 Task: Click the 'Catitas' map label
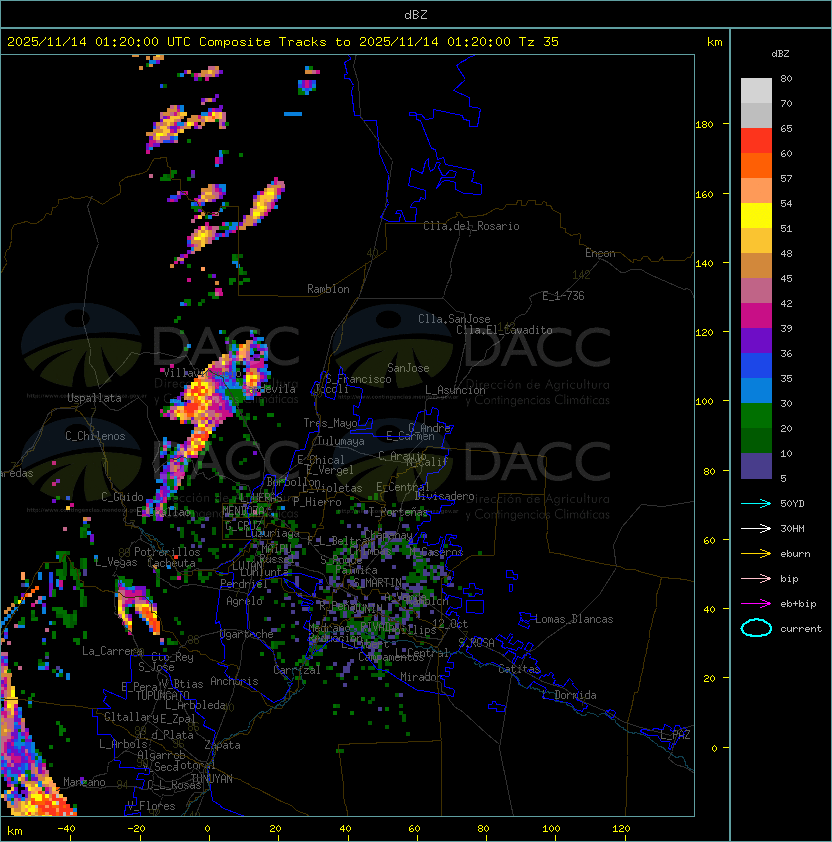[519, 669]
